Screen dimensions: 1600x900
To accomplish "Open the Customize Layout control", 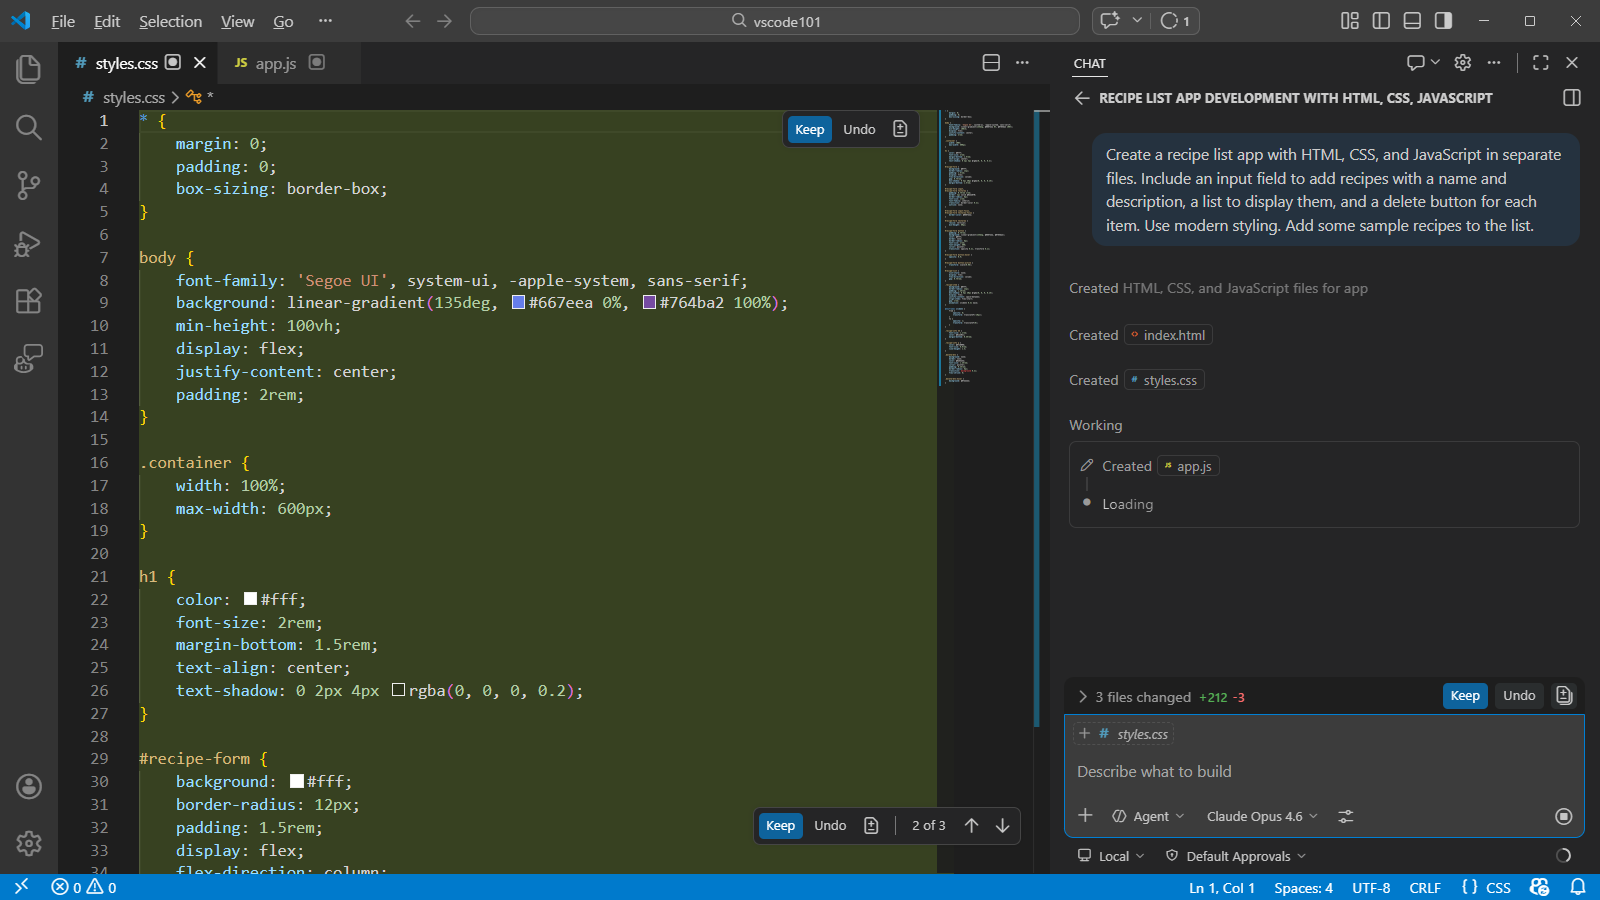I will coord(1349,20).
